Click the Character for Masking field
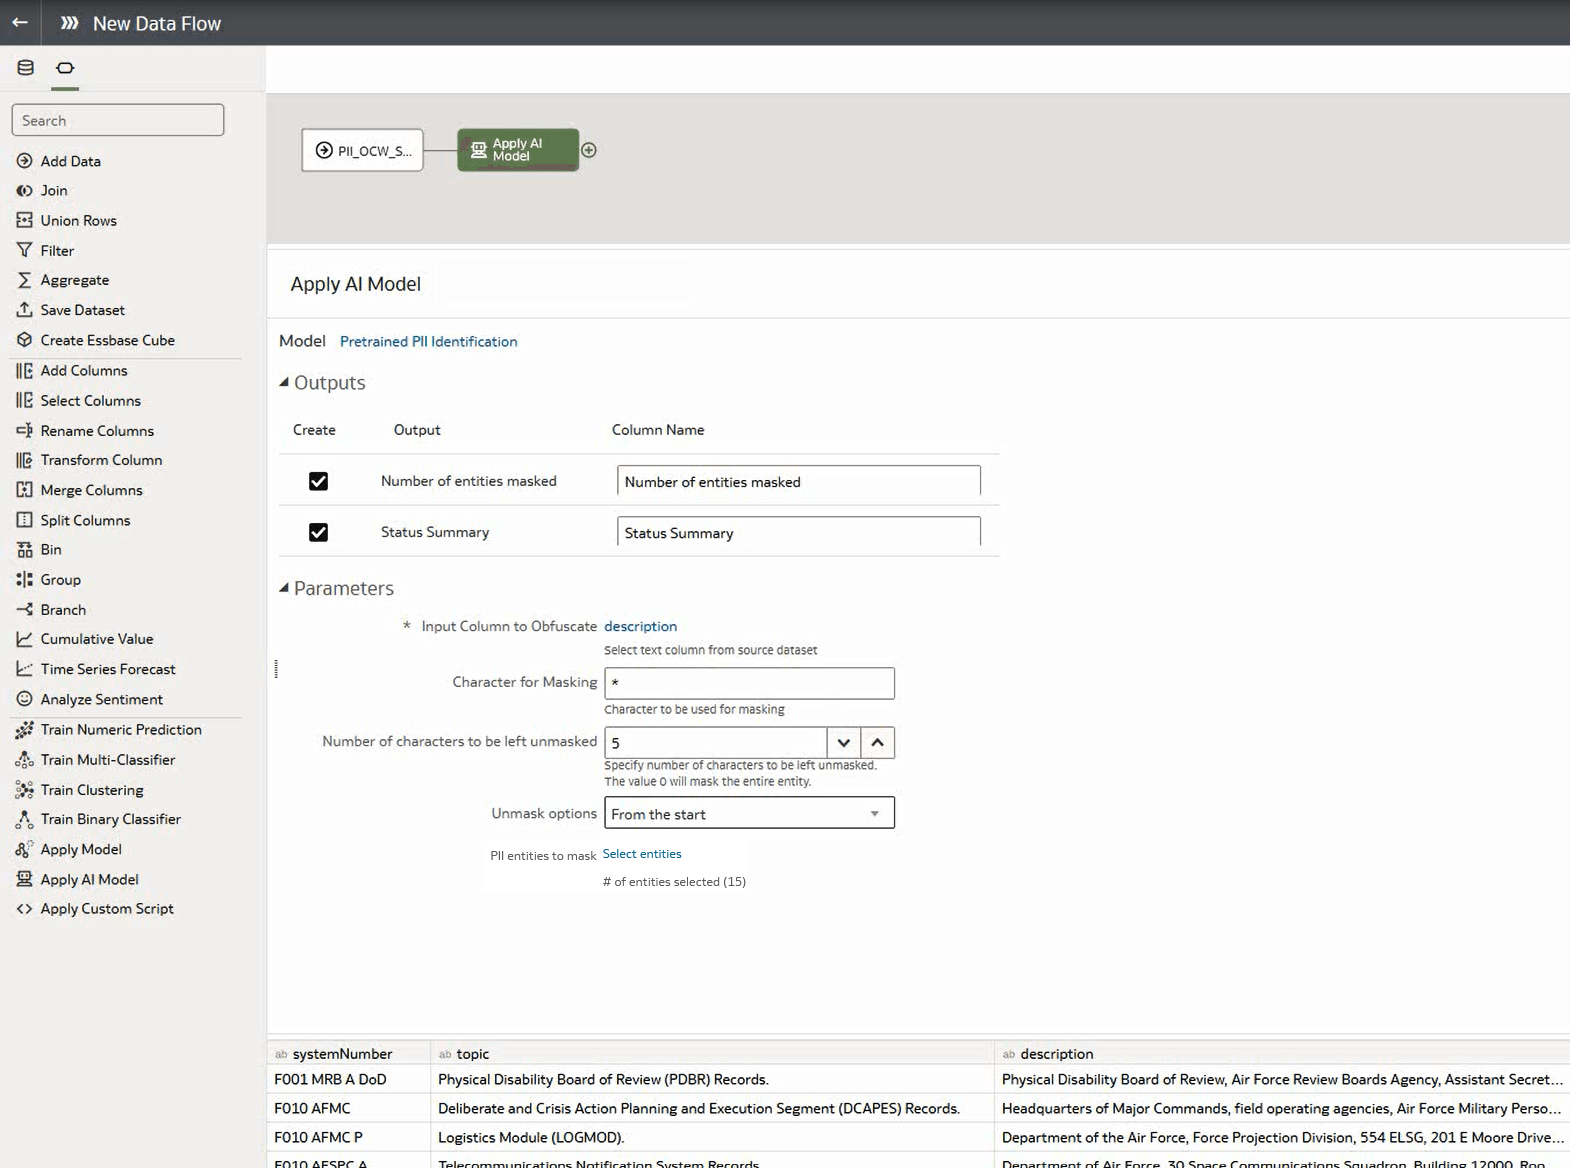 pos(749,683)
